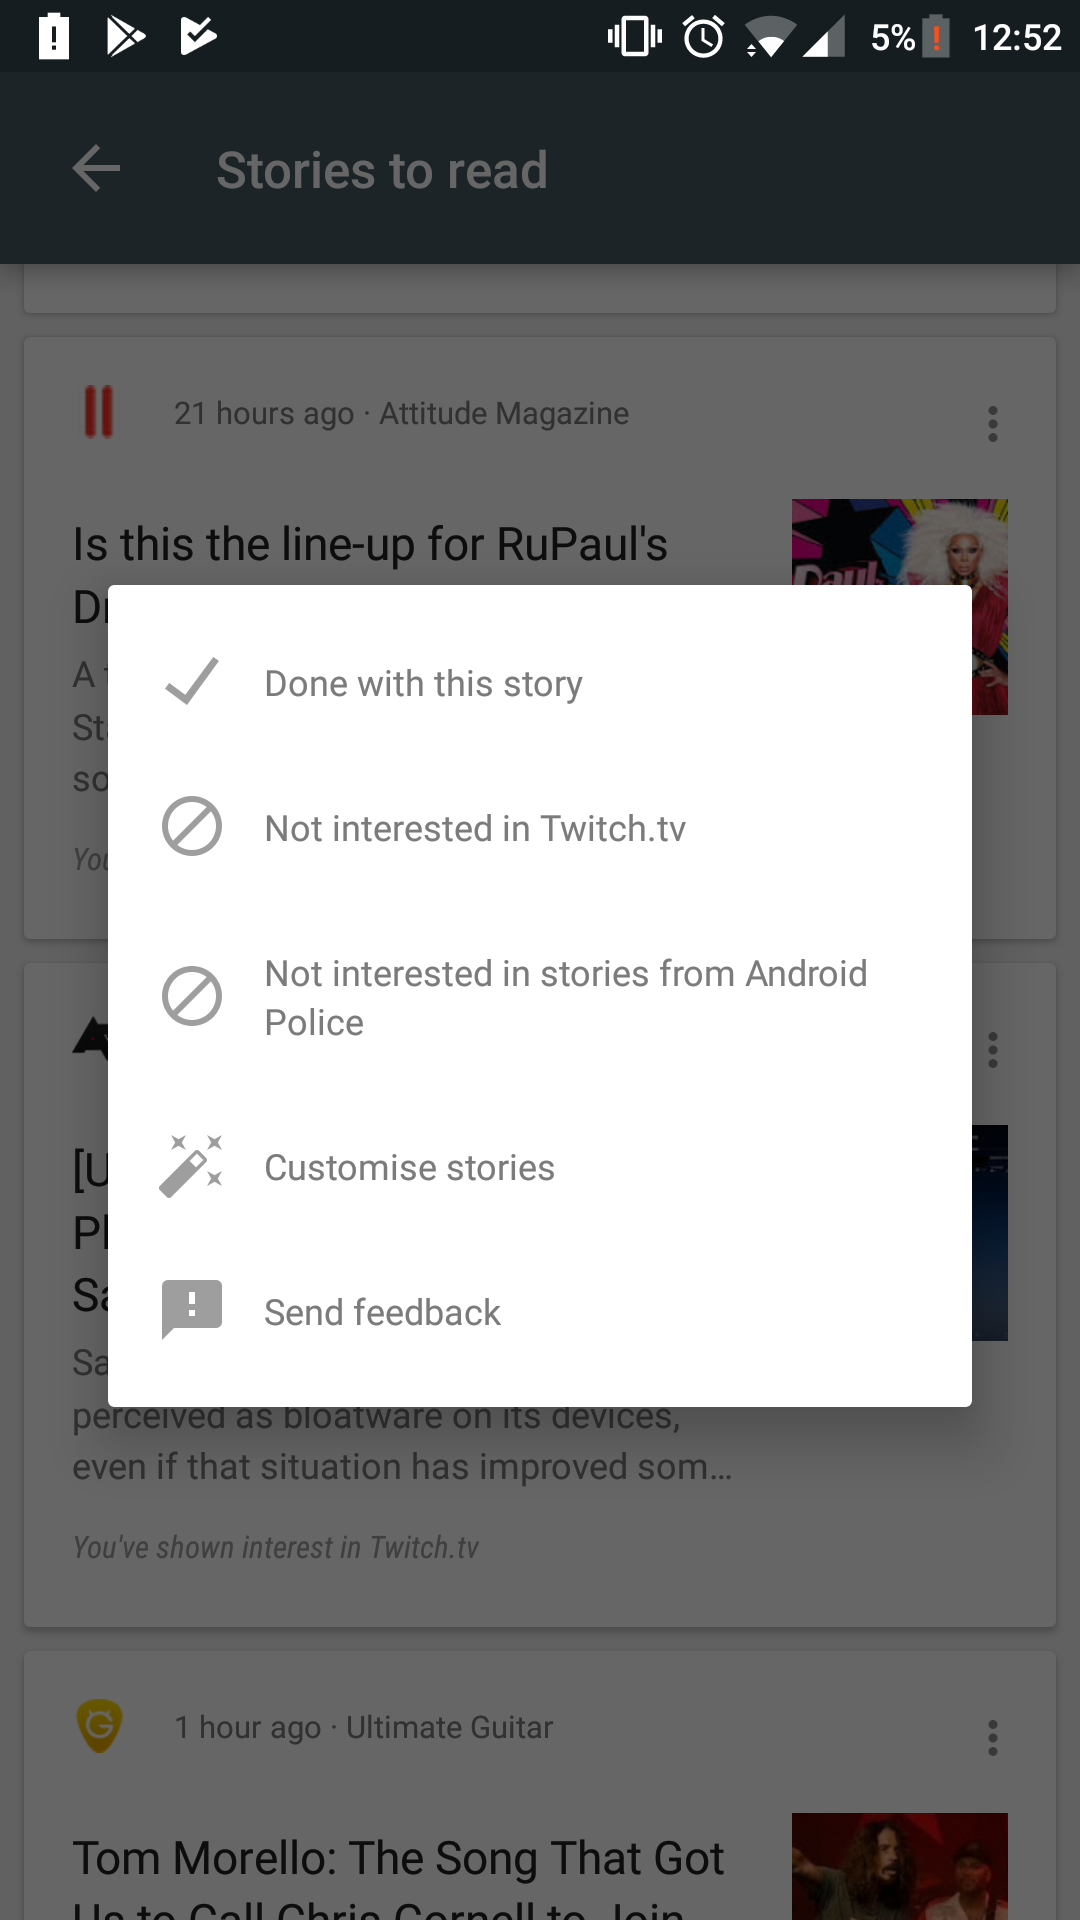The height and width of the screenshot is (1920, 1080).
Task: Choose "Not interested in stories from Android Police"
Action: pos(565,998)
